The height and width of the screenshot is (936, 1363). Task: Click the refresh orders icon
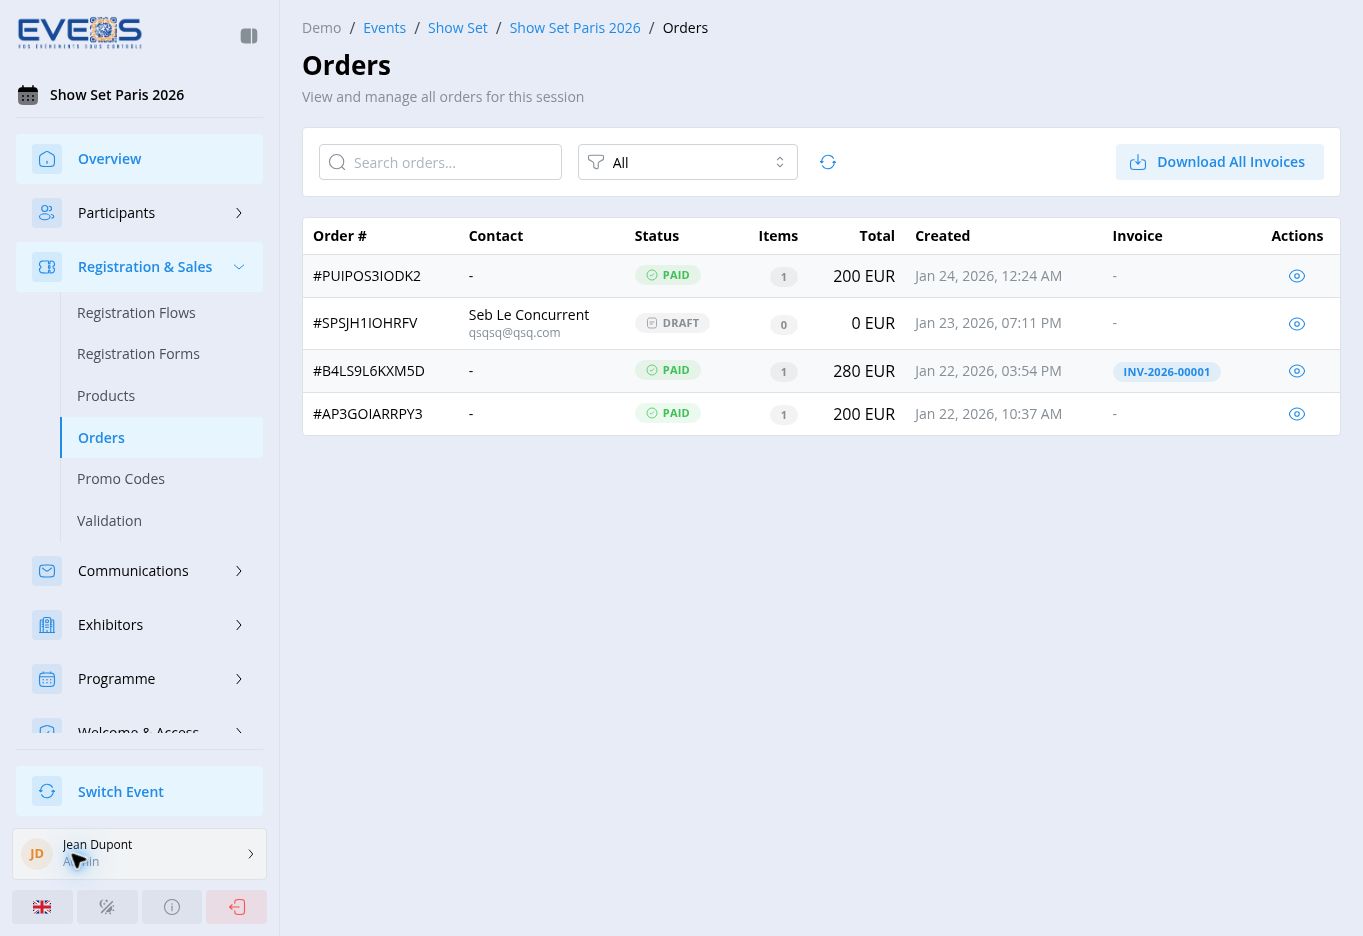[828, 162]
